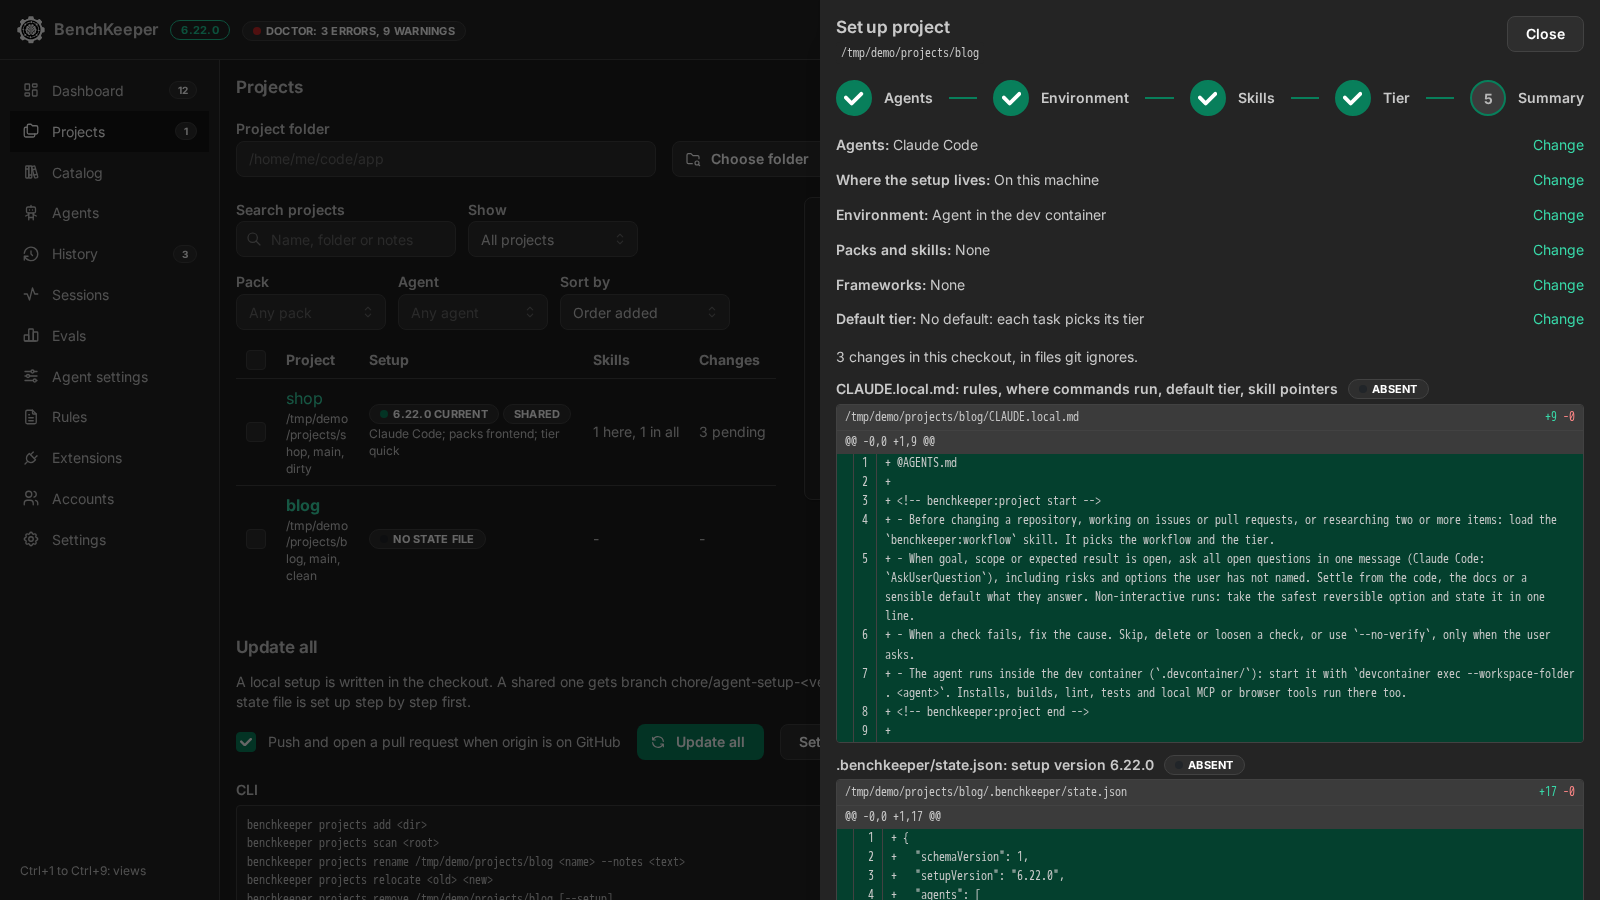
Task: Click Change next to Default tier
Action: point(1558,319)
